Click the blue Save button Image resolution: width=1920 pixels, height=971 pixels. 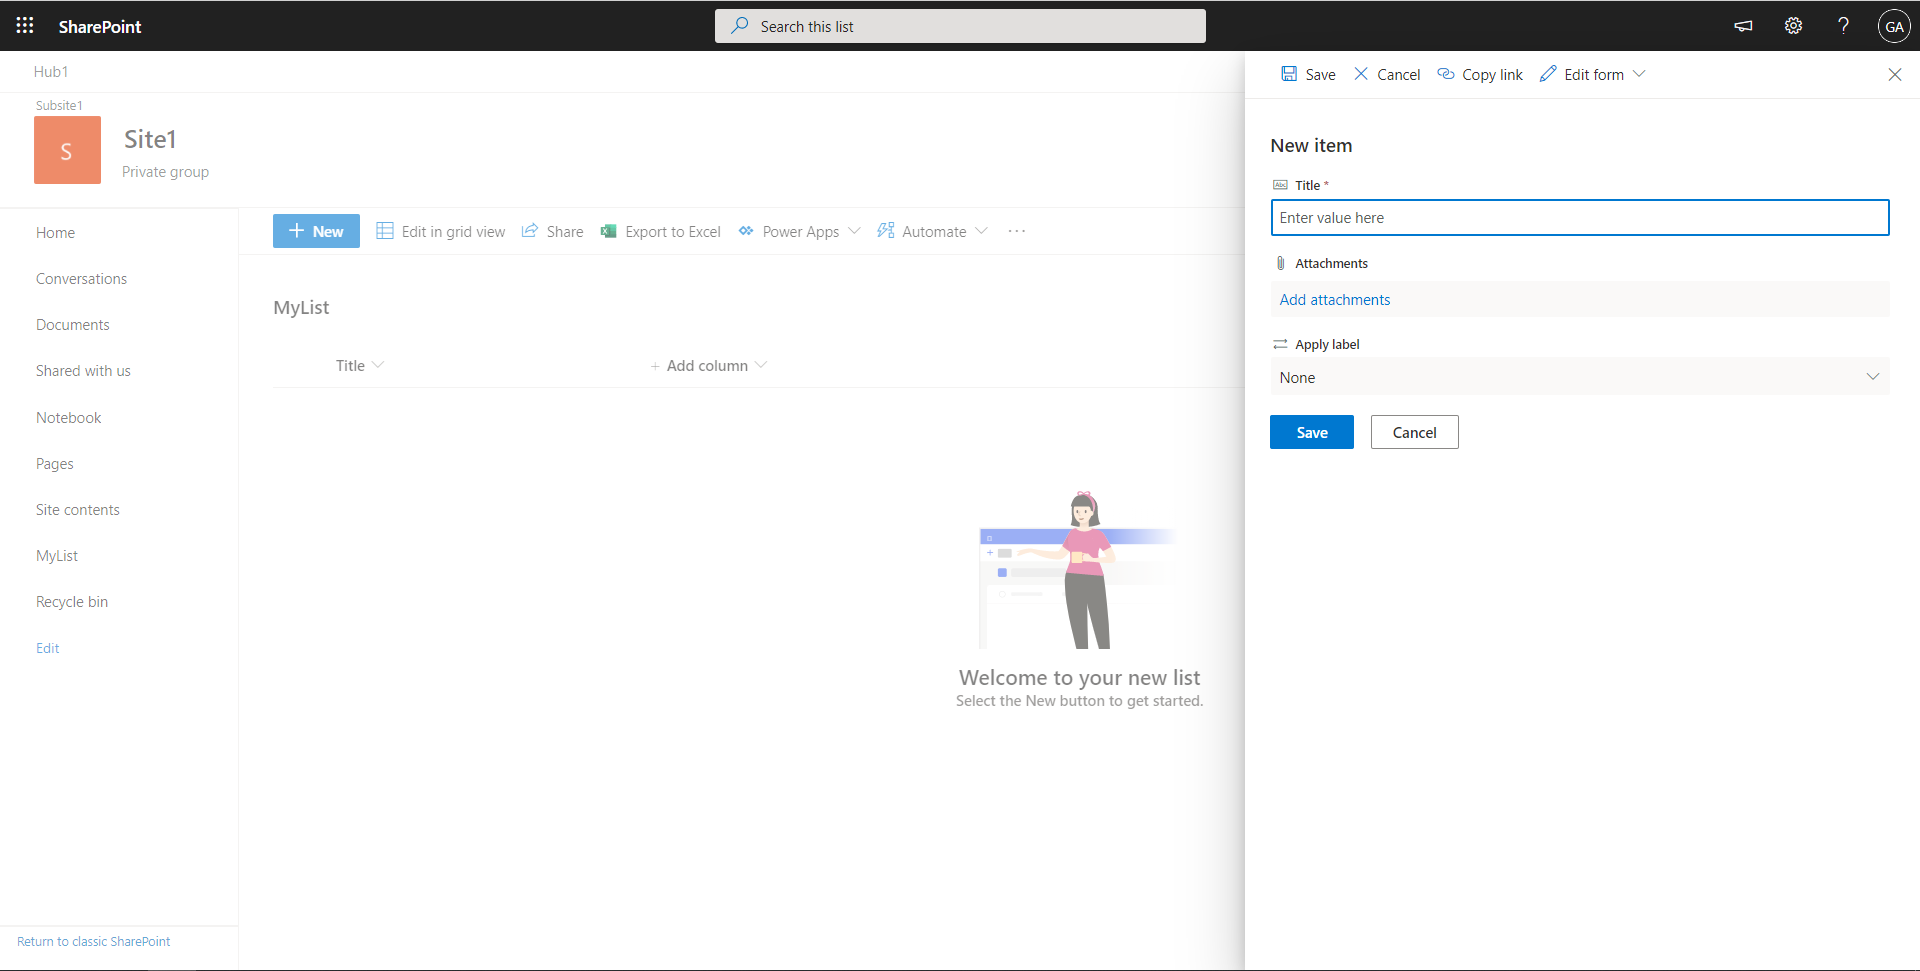[1312, 432]
